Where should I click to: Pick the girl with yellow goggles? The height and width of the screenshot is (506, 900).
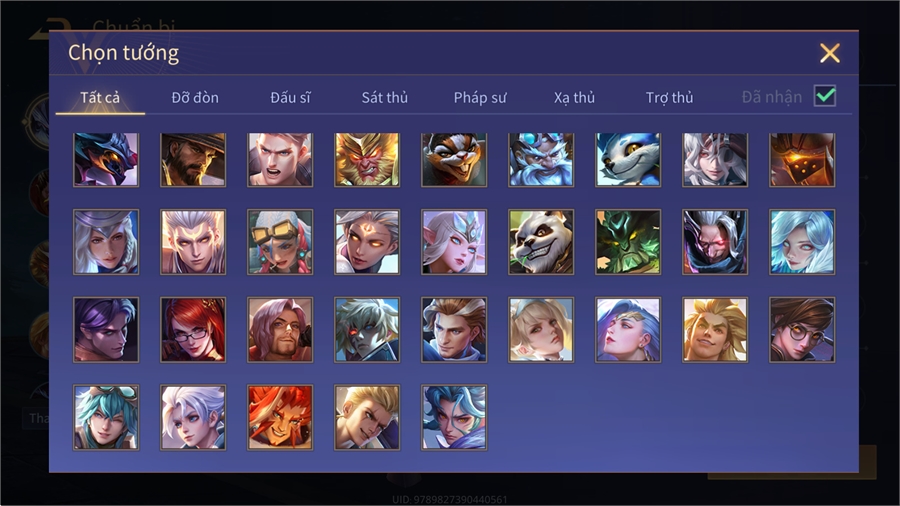280,242
